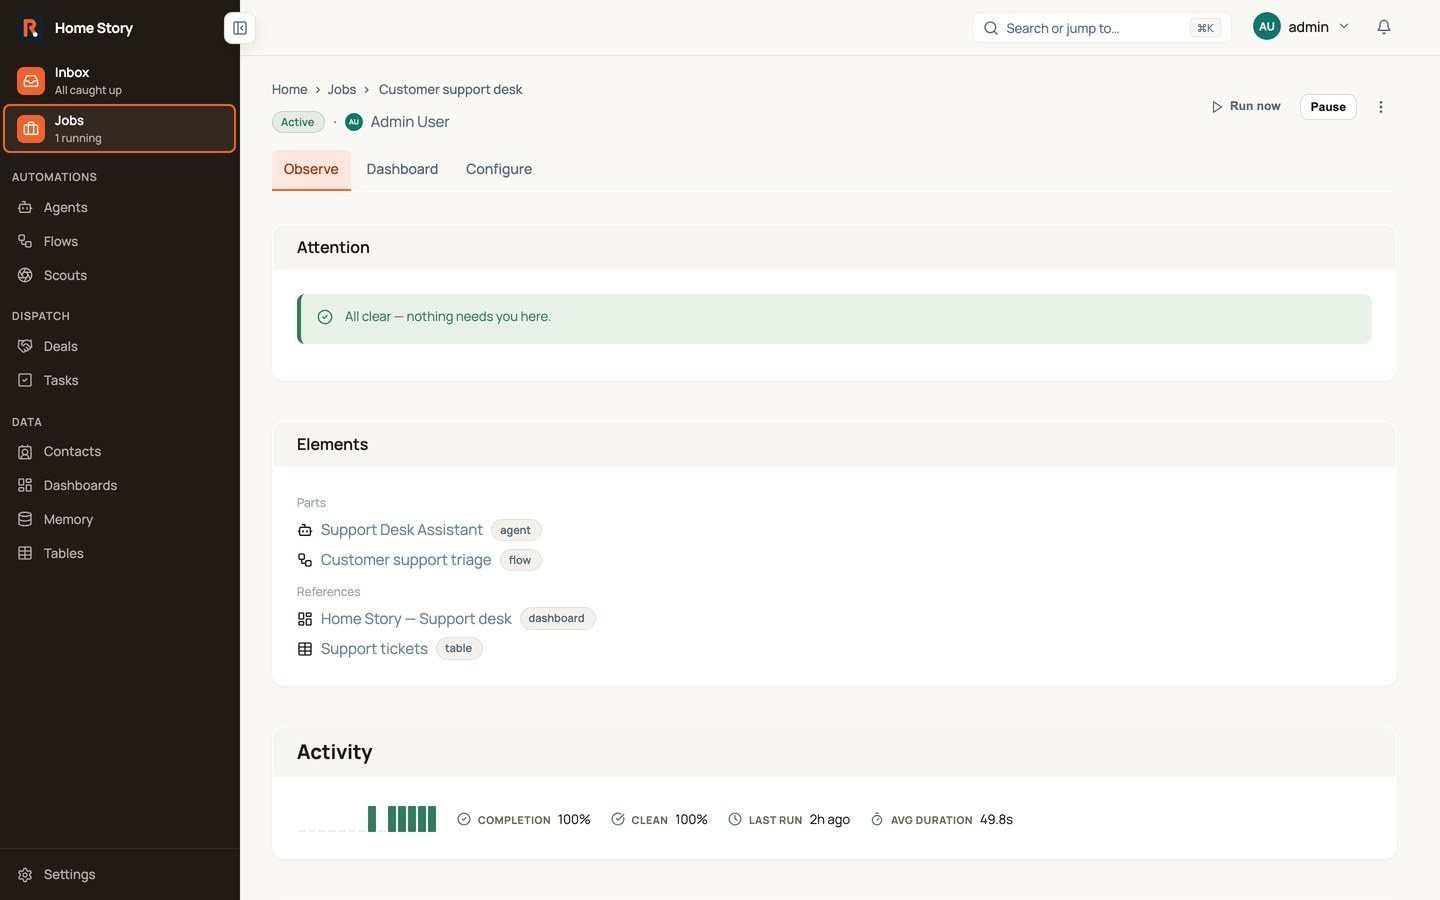
Task: Click the Memory database icon
Action: pos(25,519)
